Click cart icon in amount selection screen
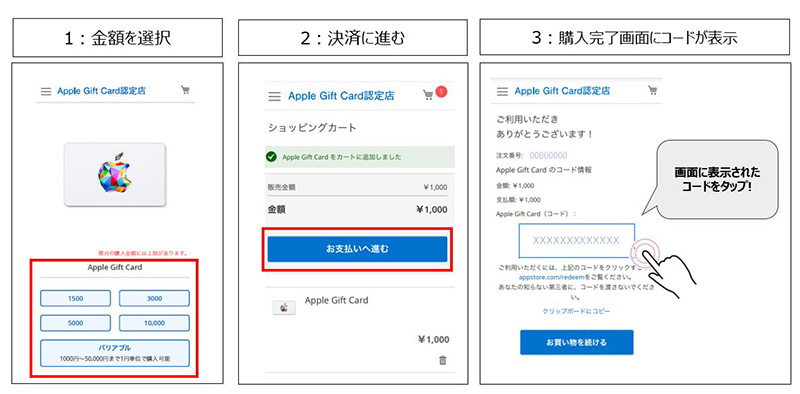Viewport: 800px width, 394px height. 185,90
